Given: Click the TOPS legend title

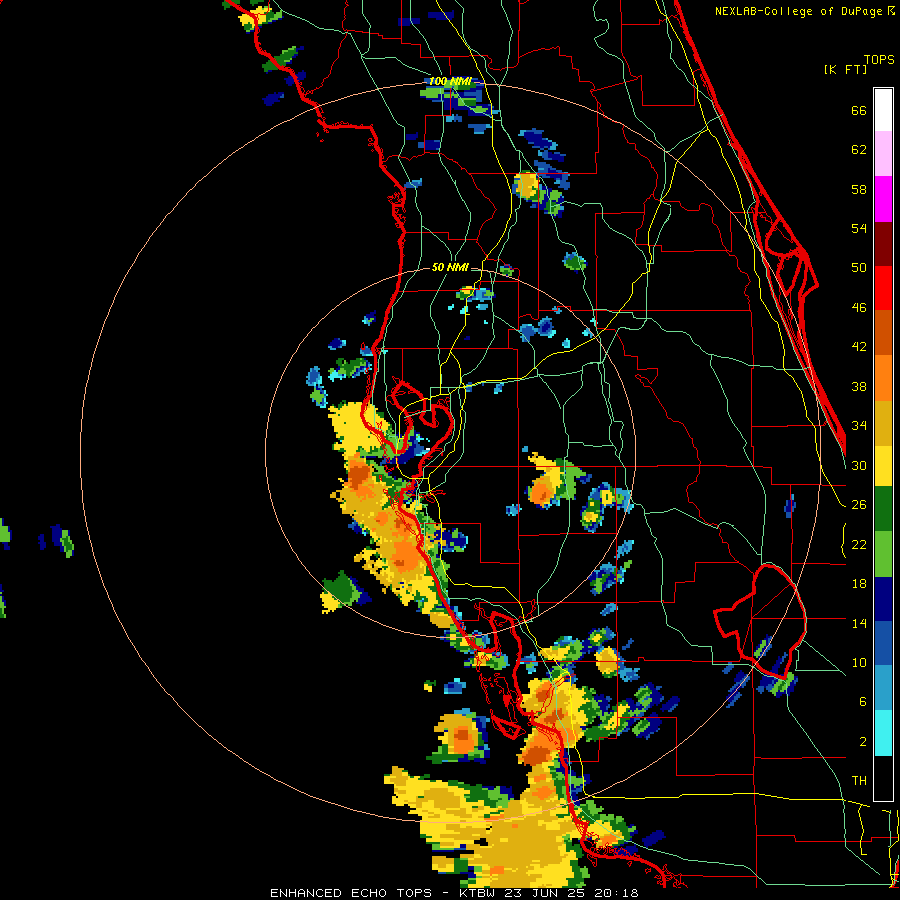Looking at the screenshot, I should point(879,59).
